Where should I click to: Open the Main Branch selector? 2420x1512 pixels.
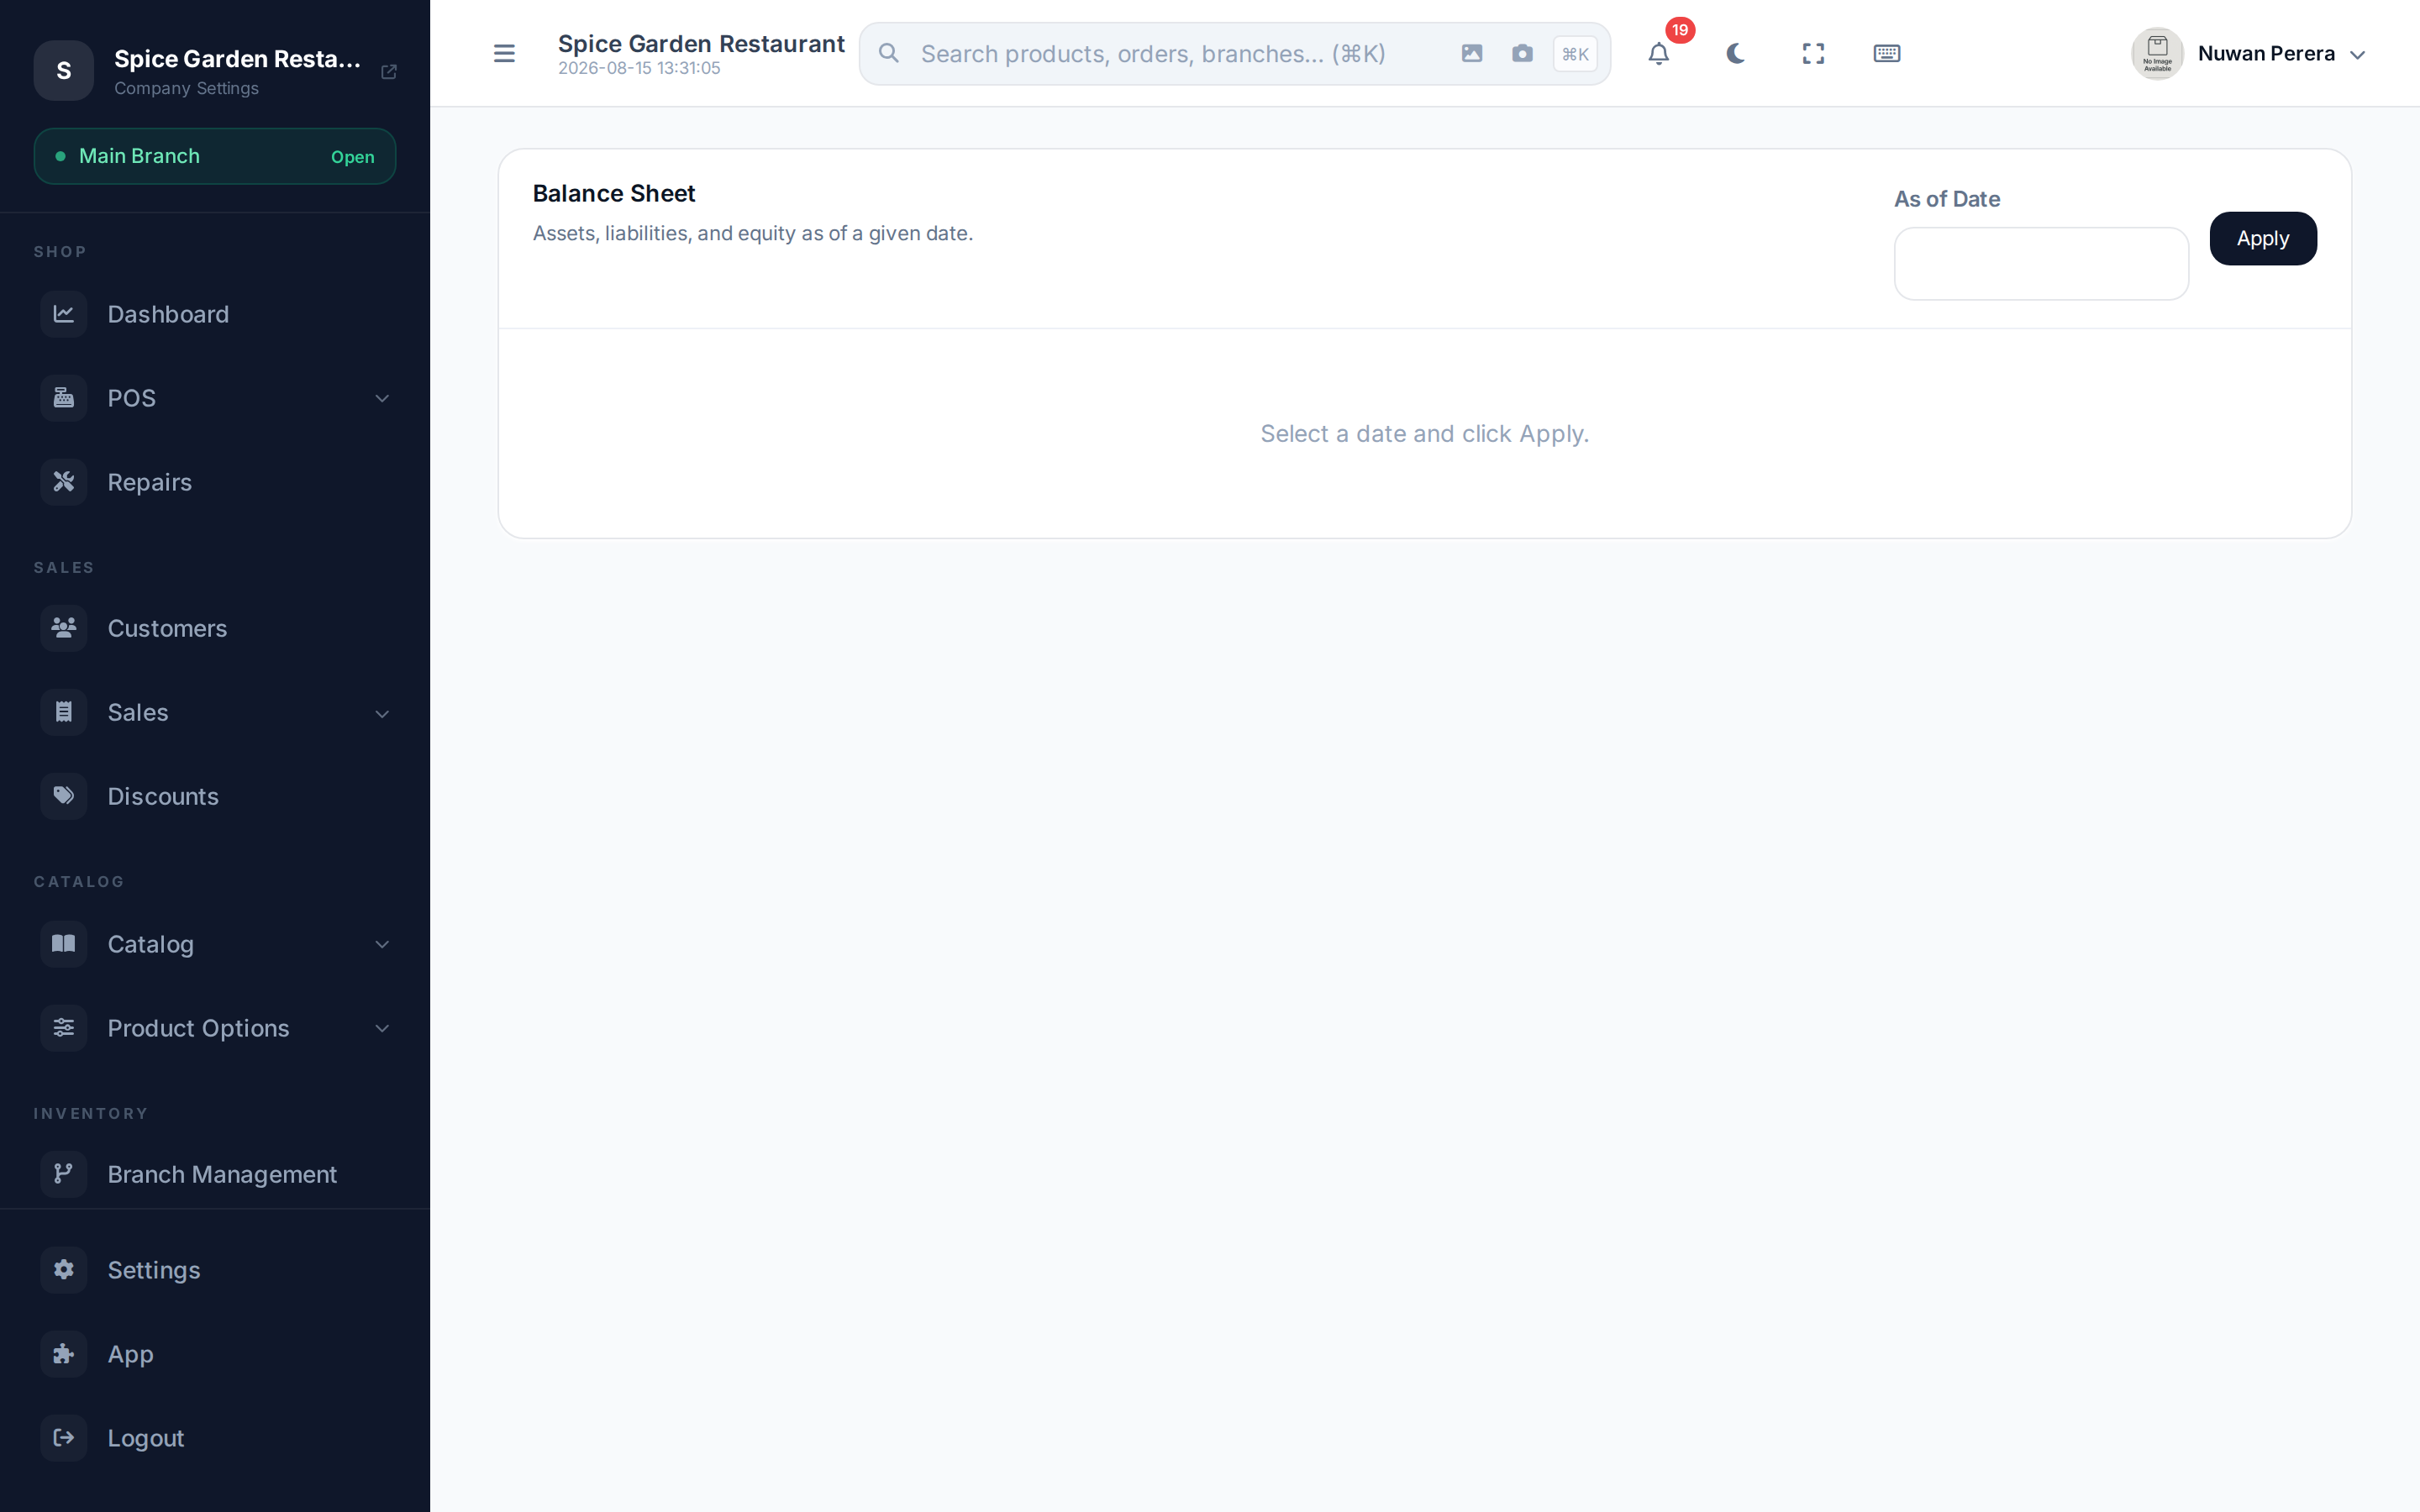(215, 156)
